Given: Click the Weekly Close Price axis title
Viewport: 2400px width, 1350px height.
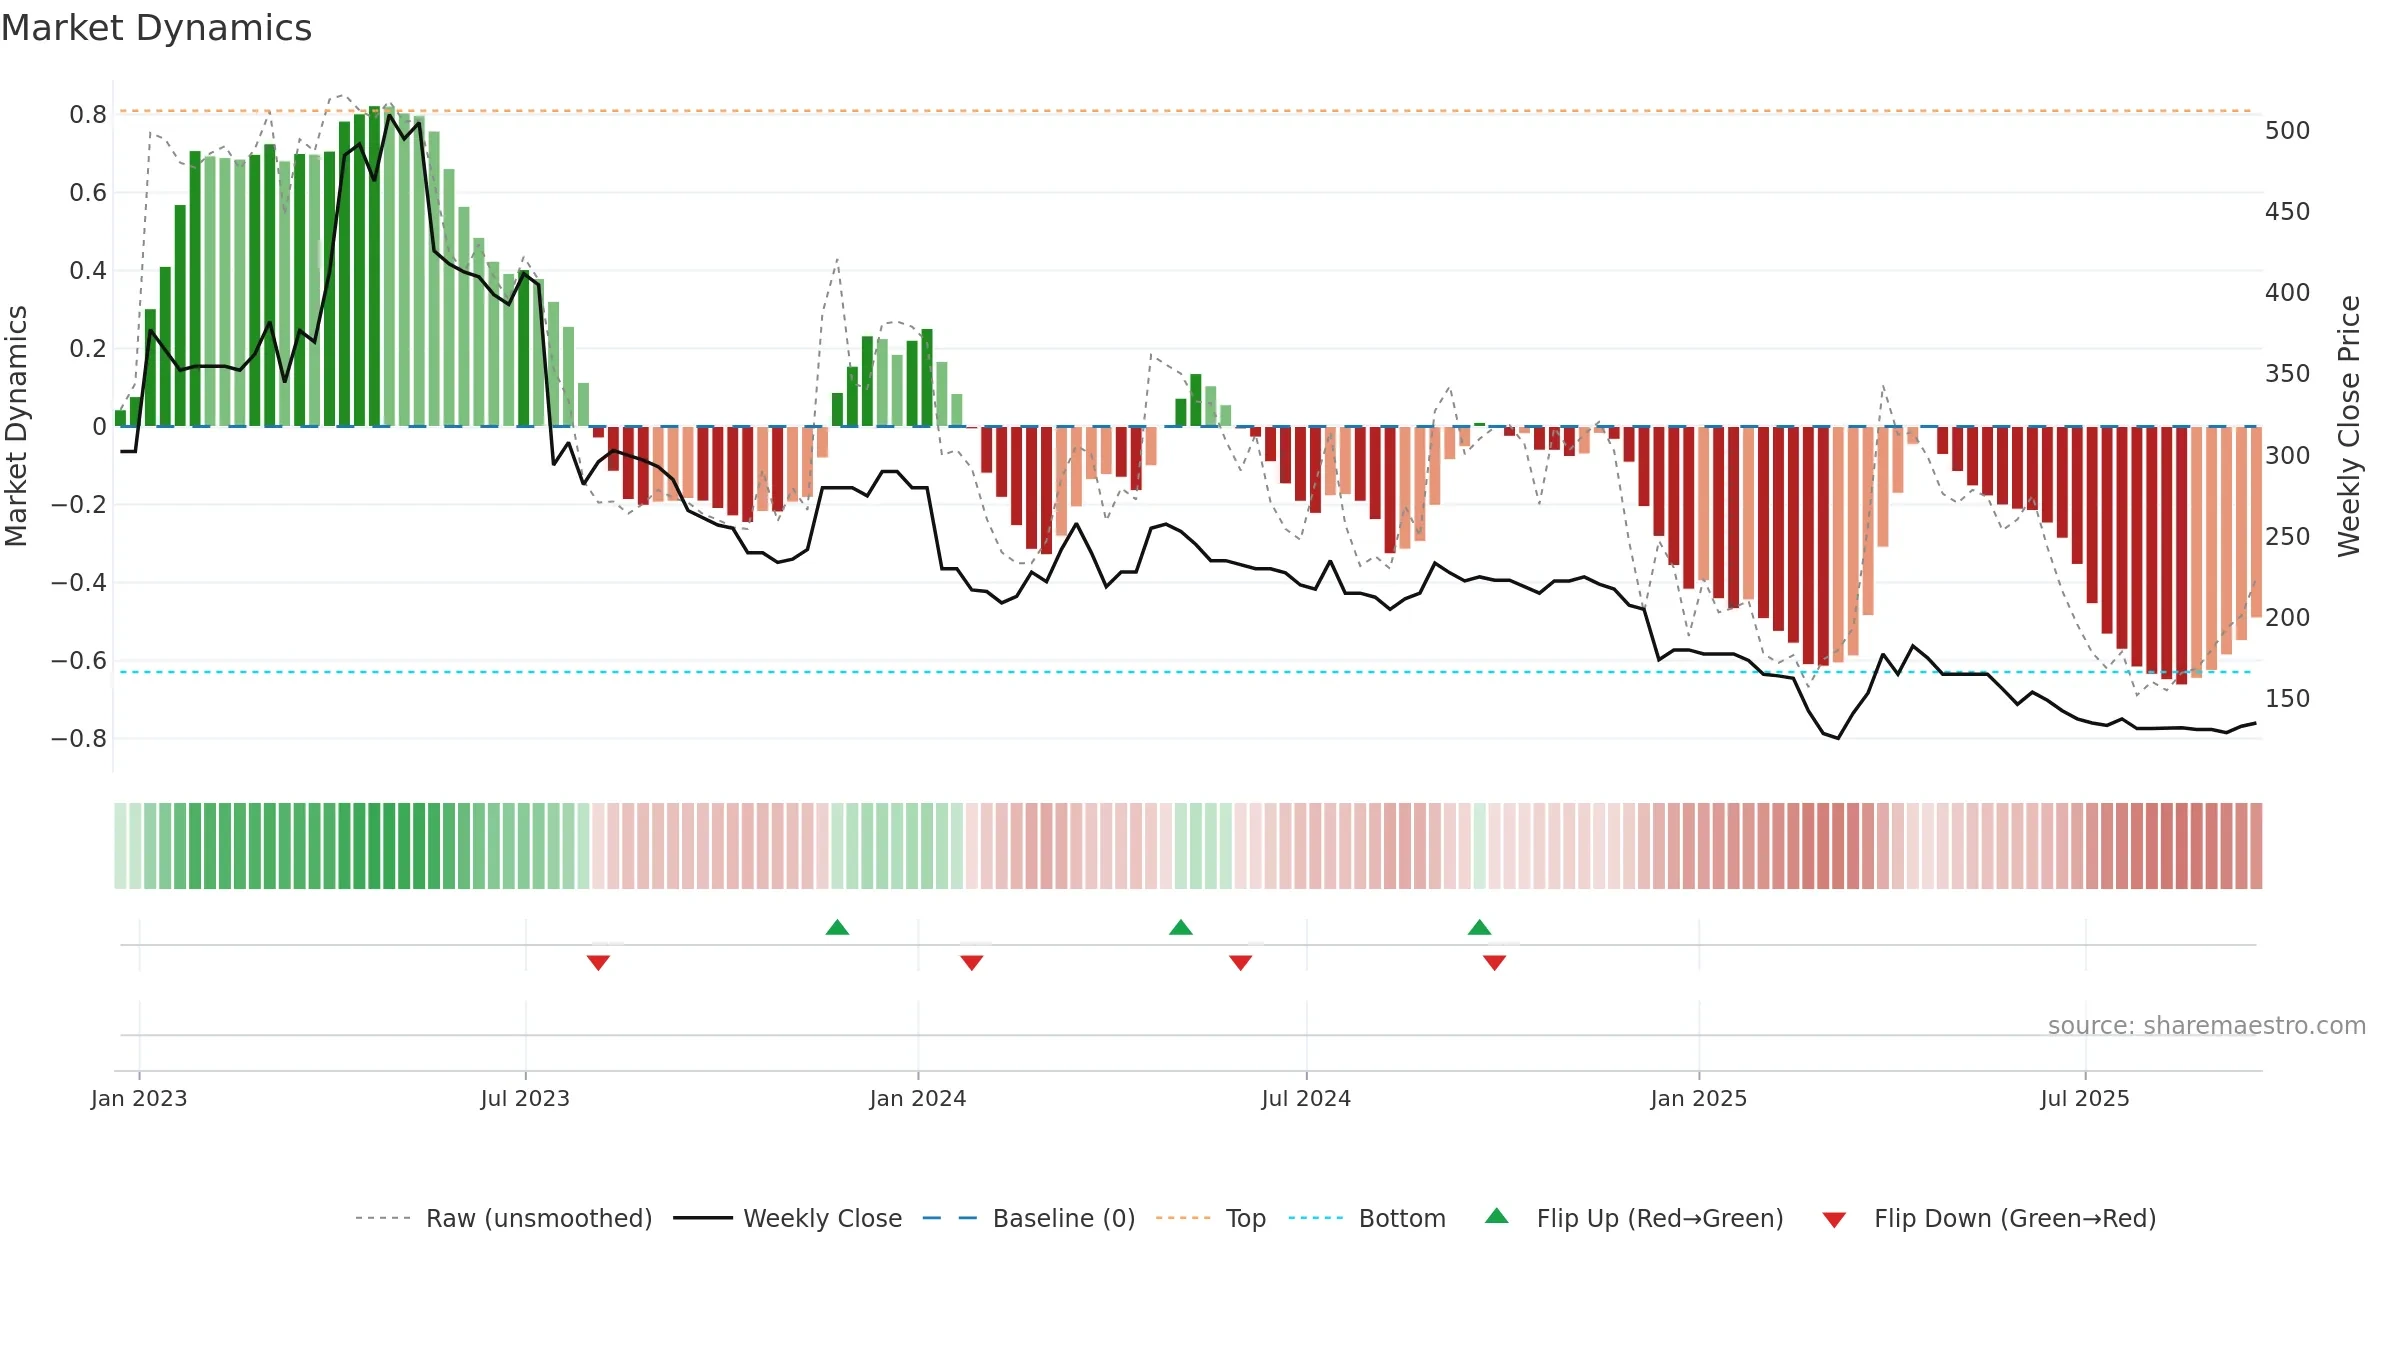Looking at the screenshot, I should [2349, 426].
